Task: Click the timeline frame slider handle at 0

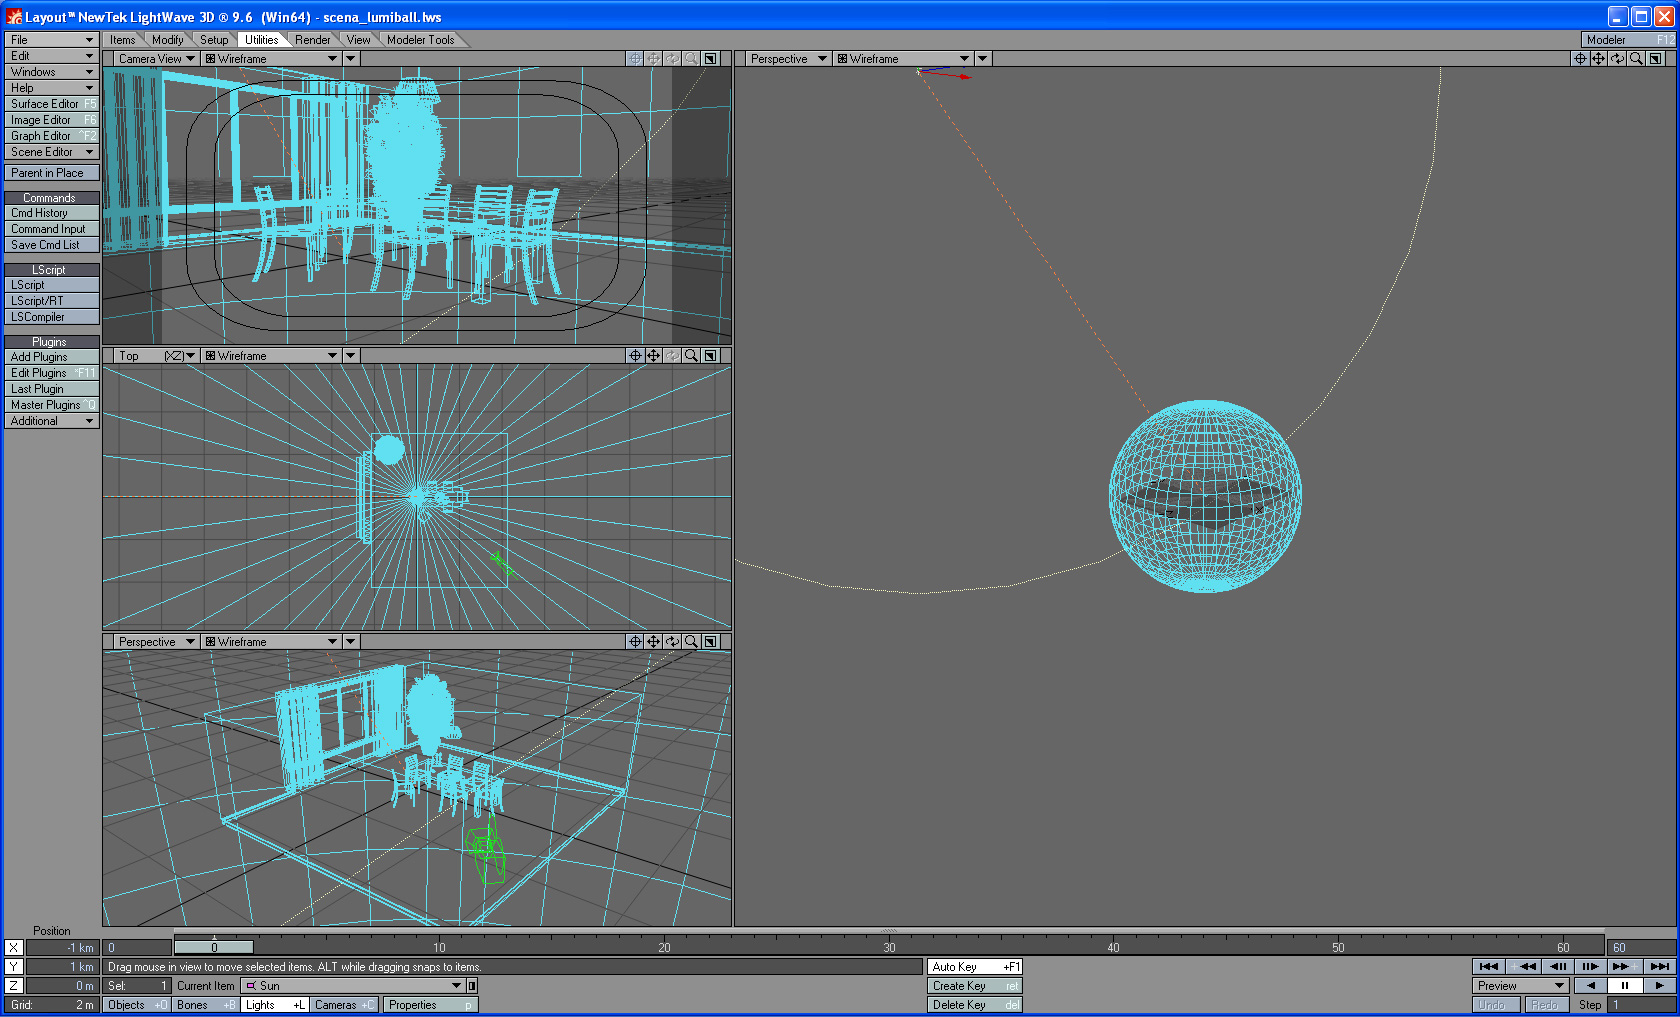Action: point(214,947)
